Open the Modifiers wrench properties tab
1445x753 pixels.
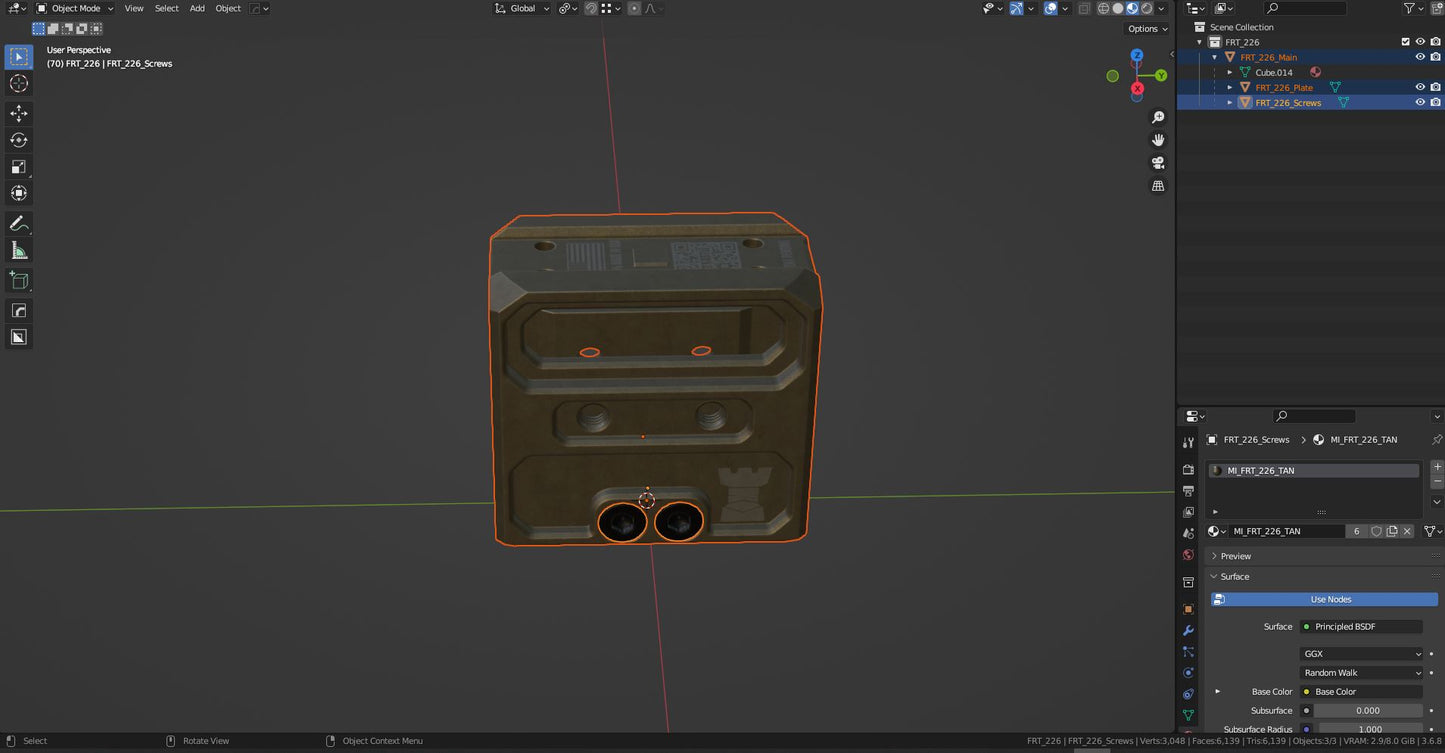tap(1188, 631)
